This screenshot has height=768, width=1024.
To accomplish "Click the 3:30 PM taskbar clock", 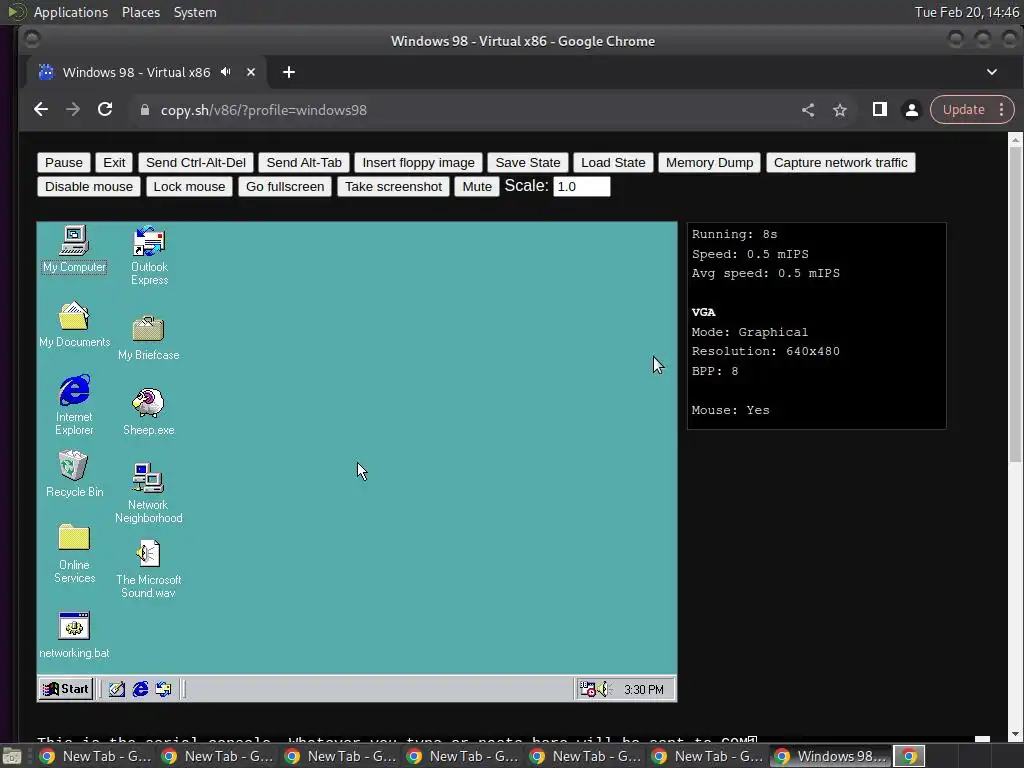I will [643, 690].
